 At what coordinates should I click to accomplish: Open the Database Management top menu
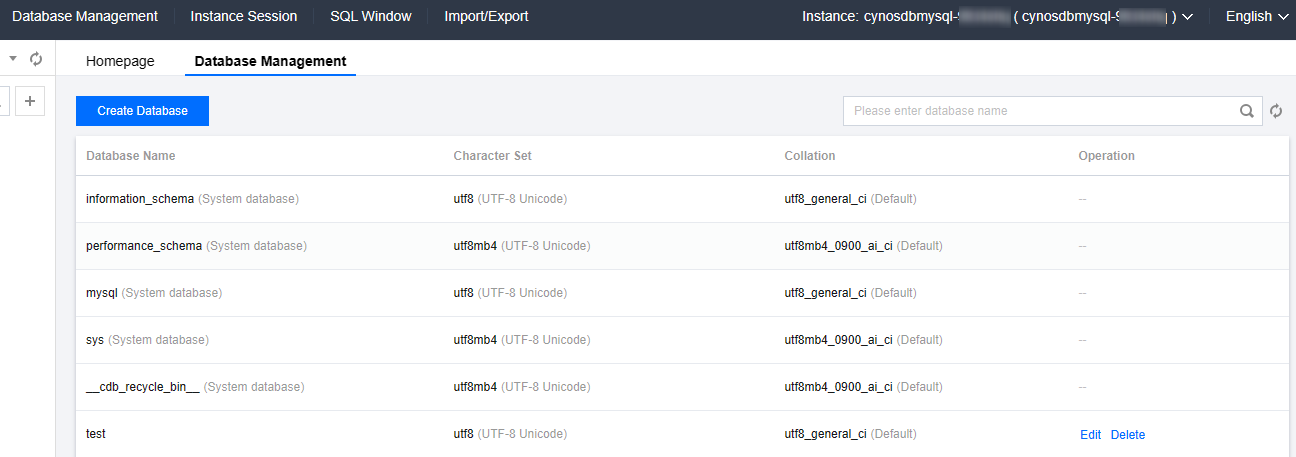(85, 17)
